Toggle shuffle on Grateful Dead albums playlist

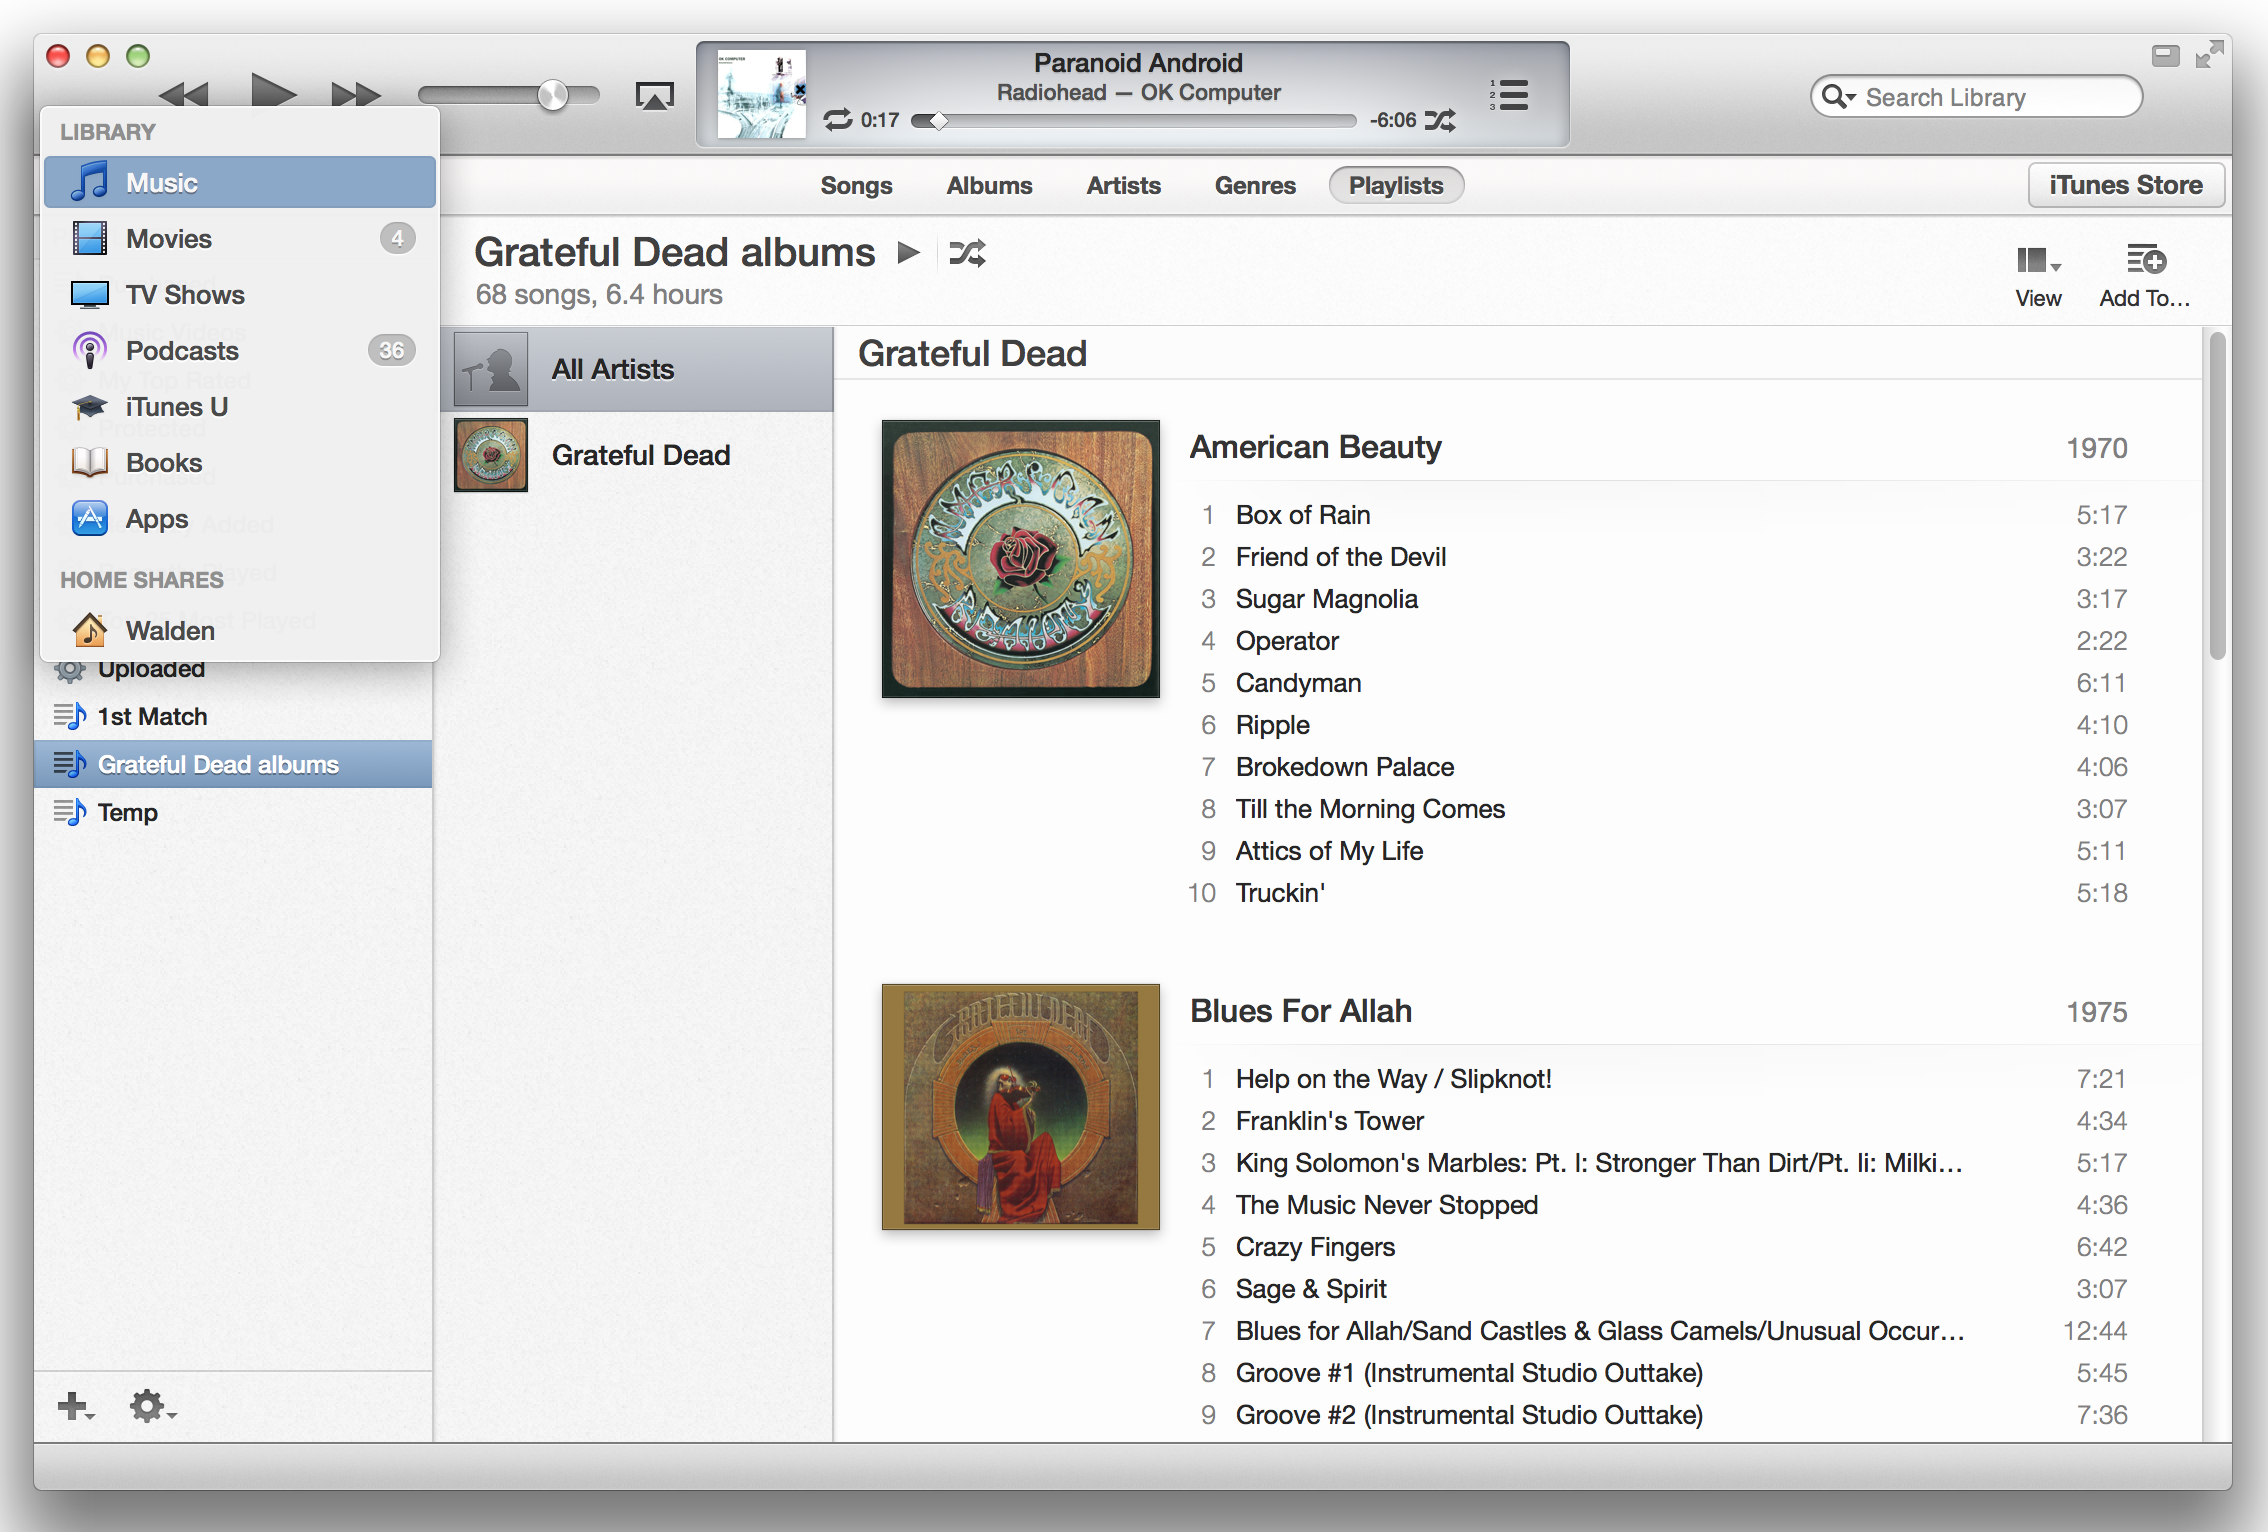[967, 253]
